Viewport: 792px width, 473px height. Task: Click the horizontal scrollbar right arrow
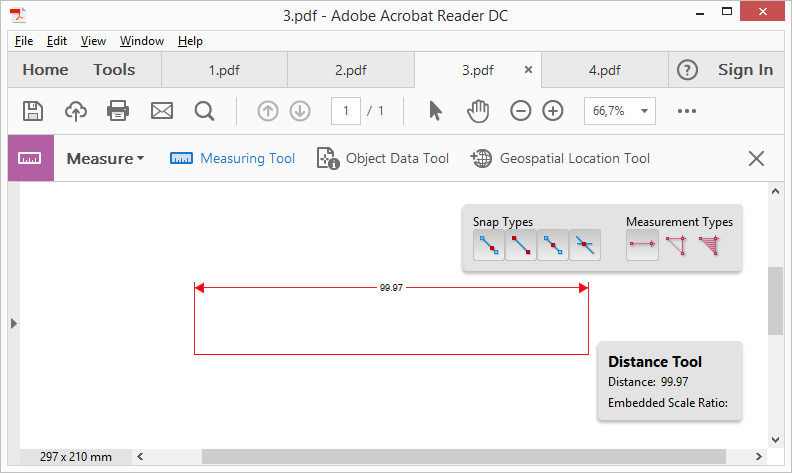point(759,457)
